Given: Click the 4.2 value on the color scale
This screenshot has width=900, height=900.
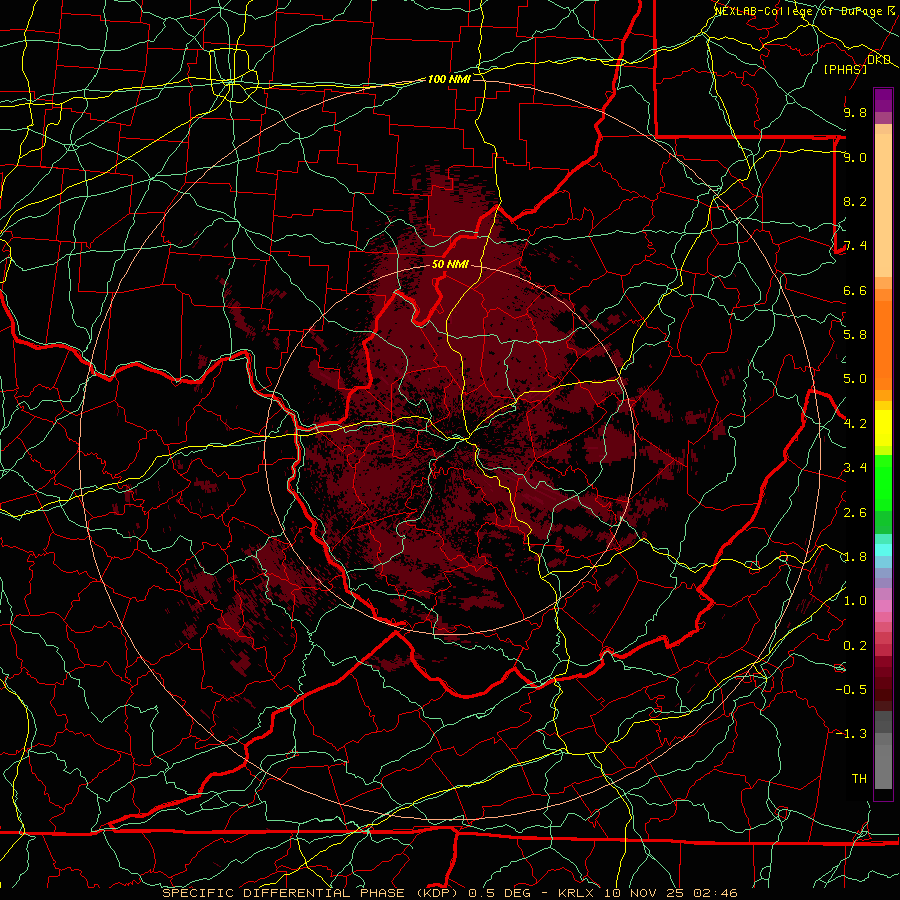Looking at the screenshot, I should (855, 424).
